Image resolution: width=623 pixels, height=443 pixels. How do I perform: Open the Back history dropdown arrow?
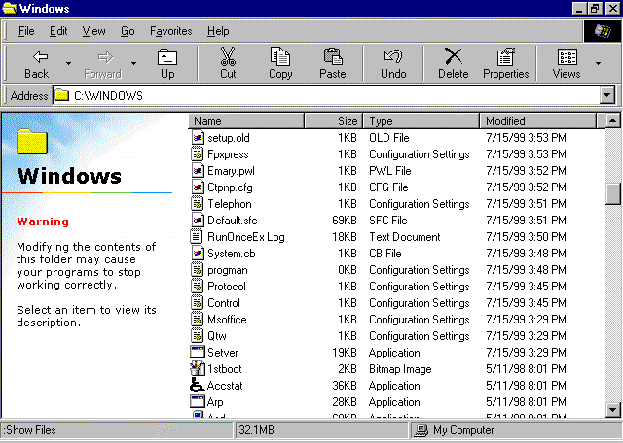(68, 63)
